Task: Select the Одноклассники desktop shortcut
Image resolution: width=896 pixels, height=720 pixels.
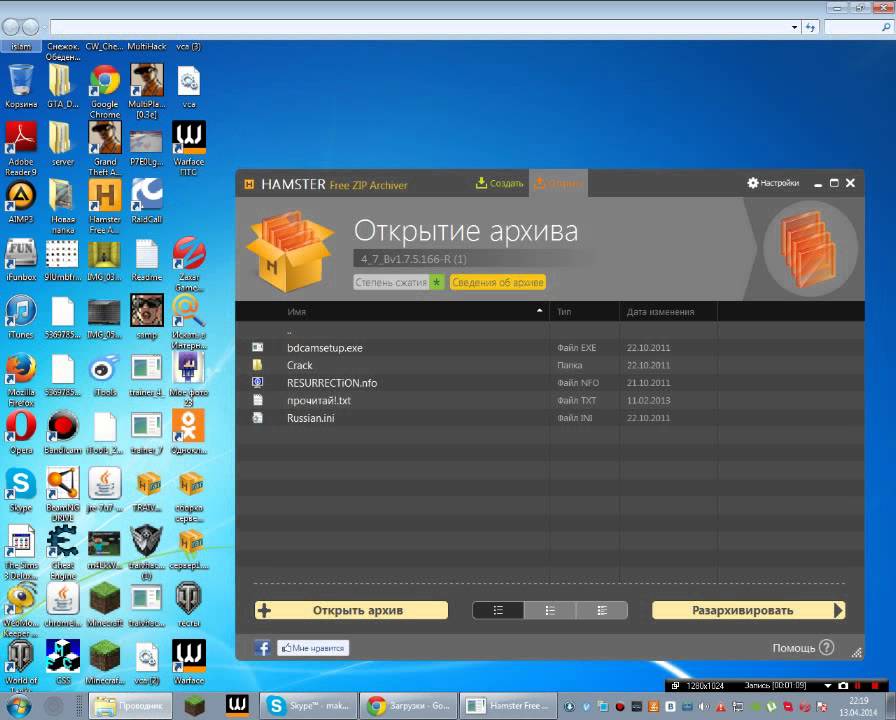Action: coord(189,432)
